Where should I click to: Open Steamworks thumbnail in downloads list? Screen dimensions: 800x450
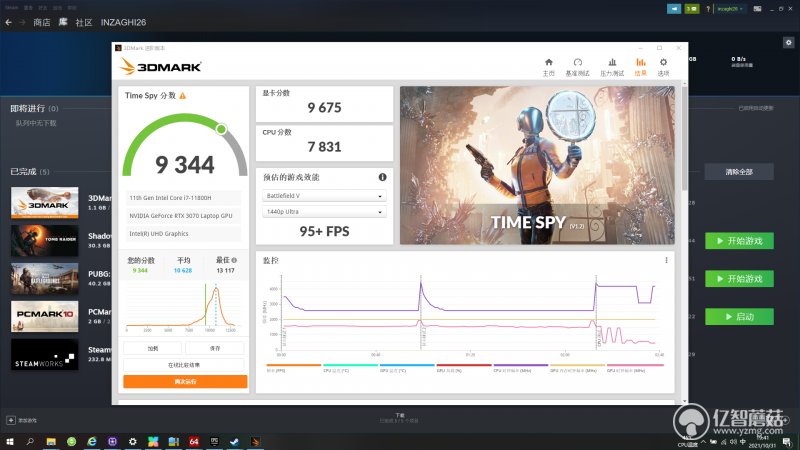click(x=45, y=355)
